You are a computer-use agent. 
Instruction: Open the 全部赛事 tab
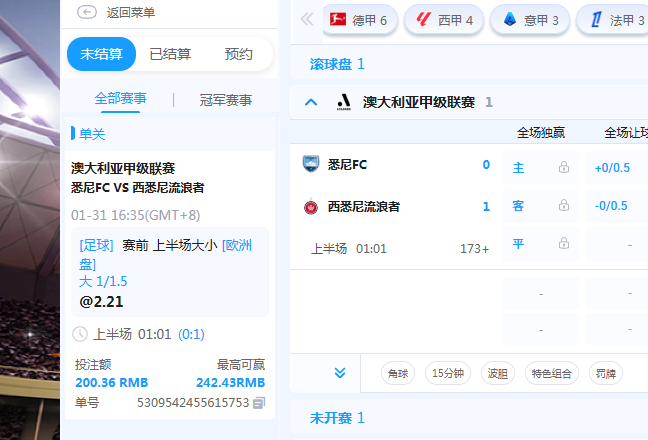point(120,99)
